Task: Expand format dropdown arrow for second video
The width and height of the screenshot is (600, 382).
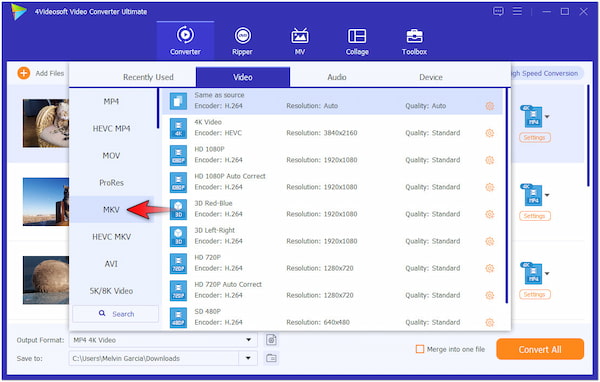Action: point(547,195)
